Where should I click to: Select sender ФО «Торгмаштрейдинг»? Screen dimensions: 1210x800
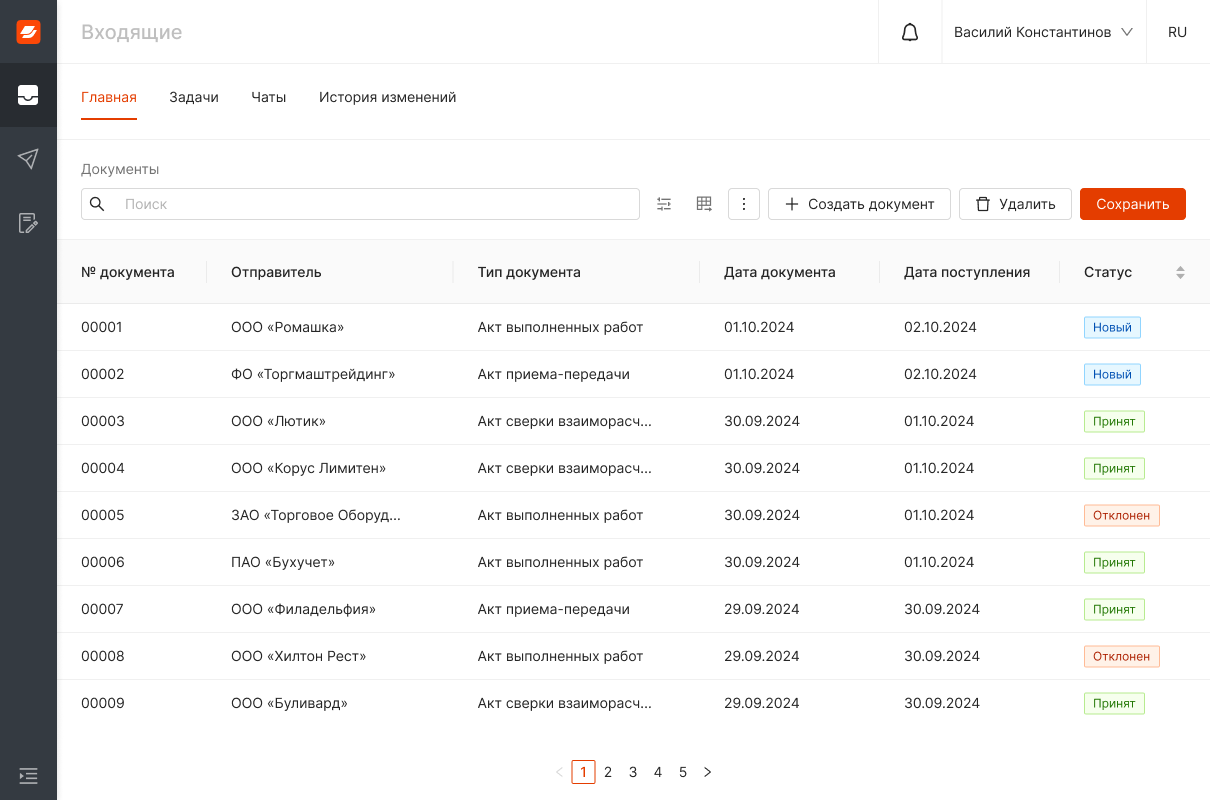click(313, 374)
